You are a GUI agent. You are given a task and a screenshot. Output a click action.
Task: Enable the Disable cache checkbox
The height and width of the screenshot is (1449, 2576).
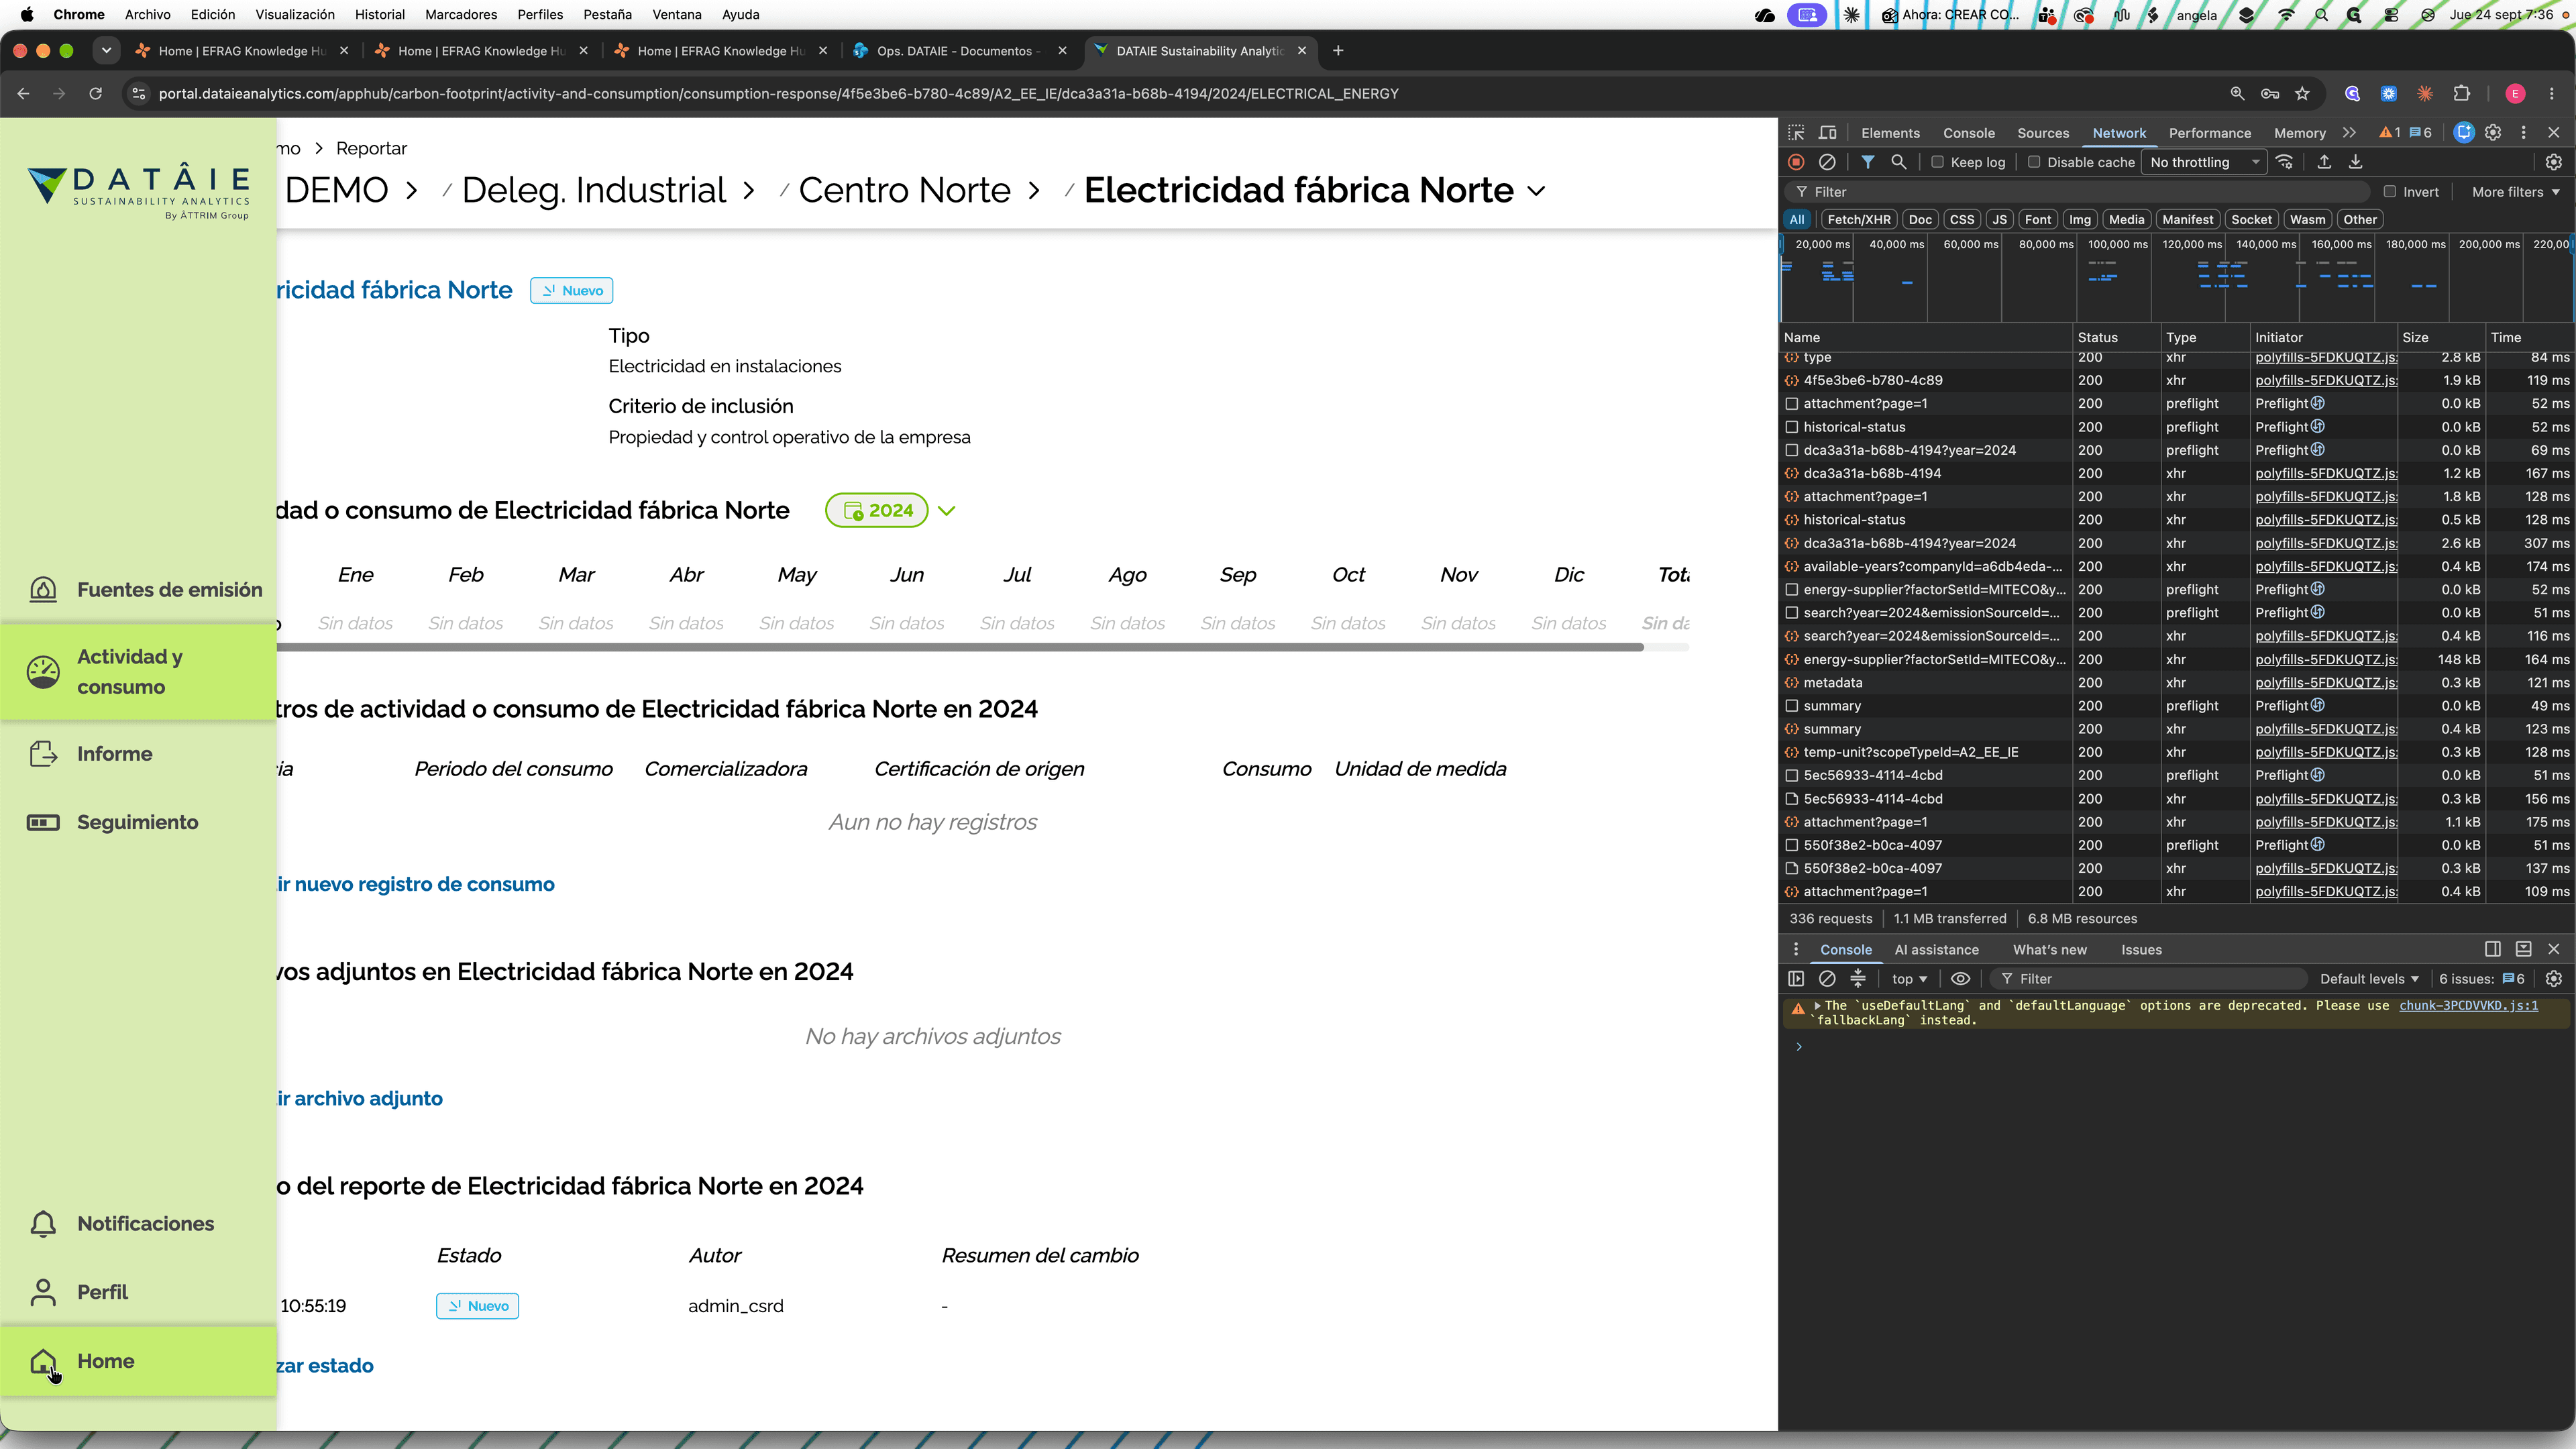click(x=2034, y=162)
